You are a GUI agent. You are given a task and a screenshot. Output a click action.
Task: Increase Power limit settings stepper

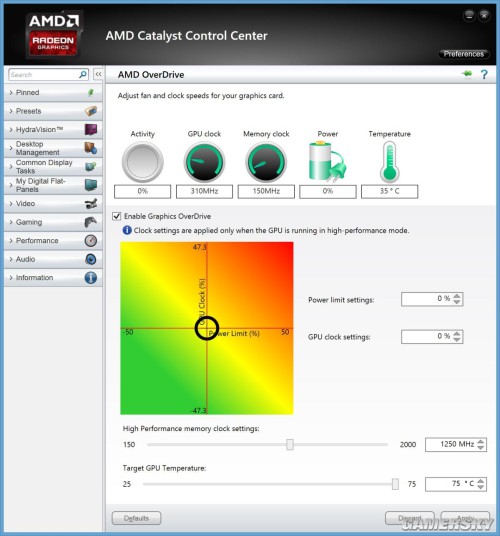(457, 296)
